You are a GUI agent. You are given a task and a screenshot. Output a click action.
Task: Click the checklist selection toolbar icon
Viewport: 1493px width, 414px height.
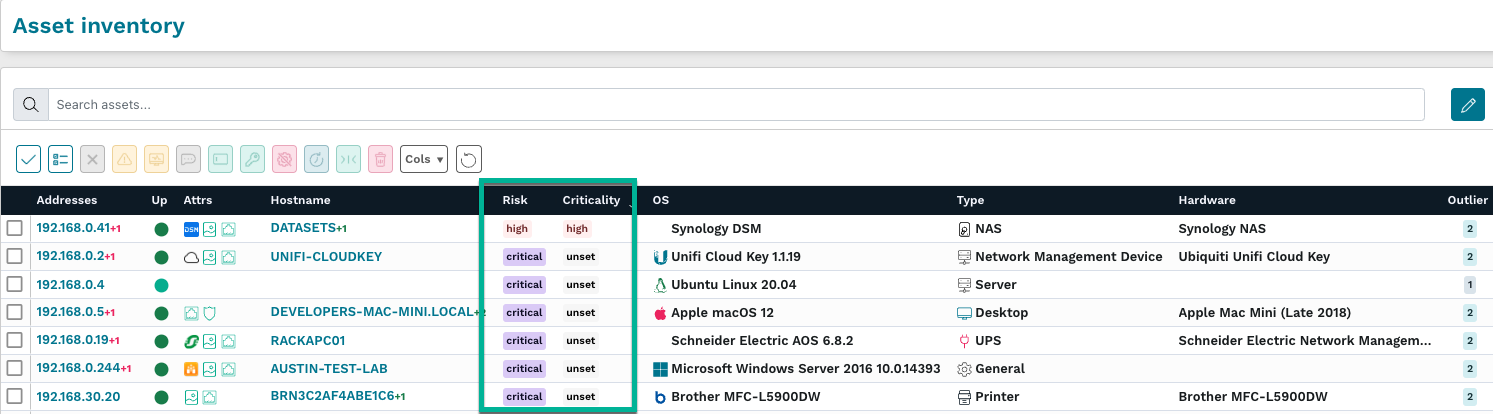tap(60, 158)
